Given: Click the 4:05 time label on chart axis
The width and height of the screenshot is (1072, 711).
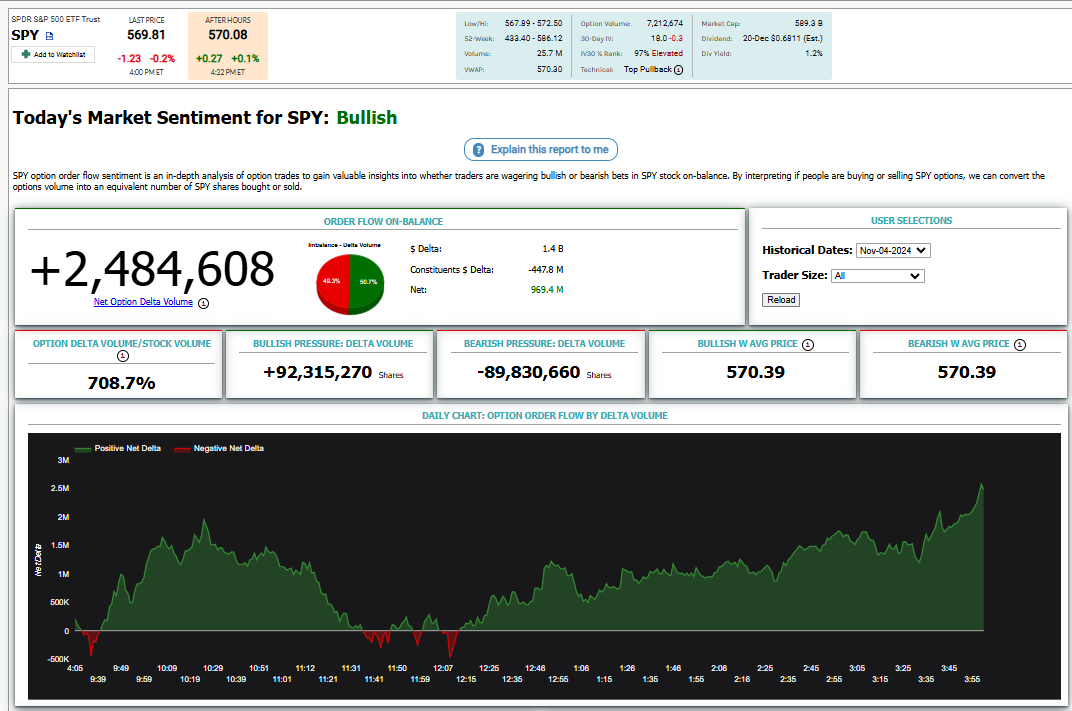Looking at the screenshot, I should 75,669.
